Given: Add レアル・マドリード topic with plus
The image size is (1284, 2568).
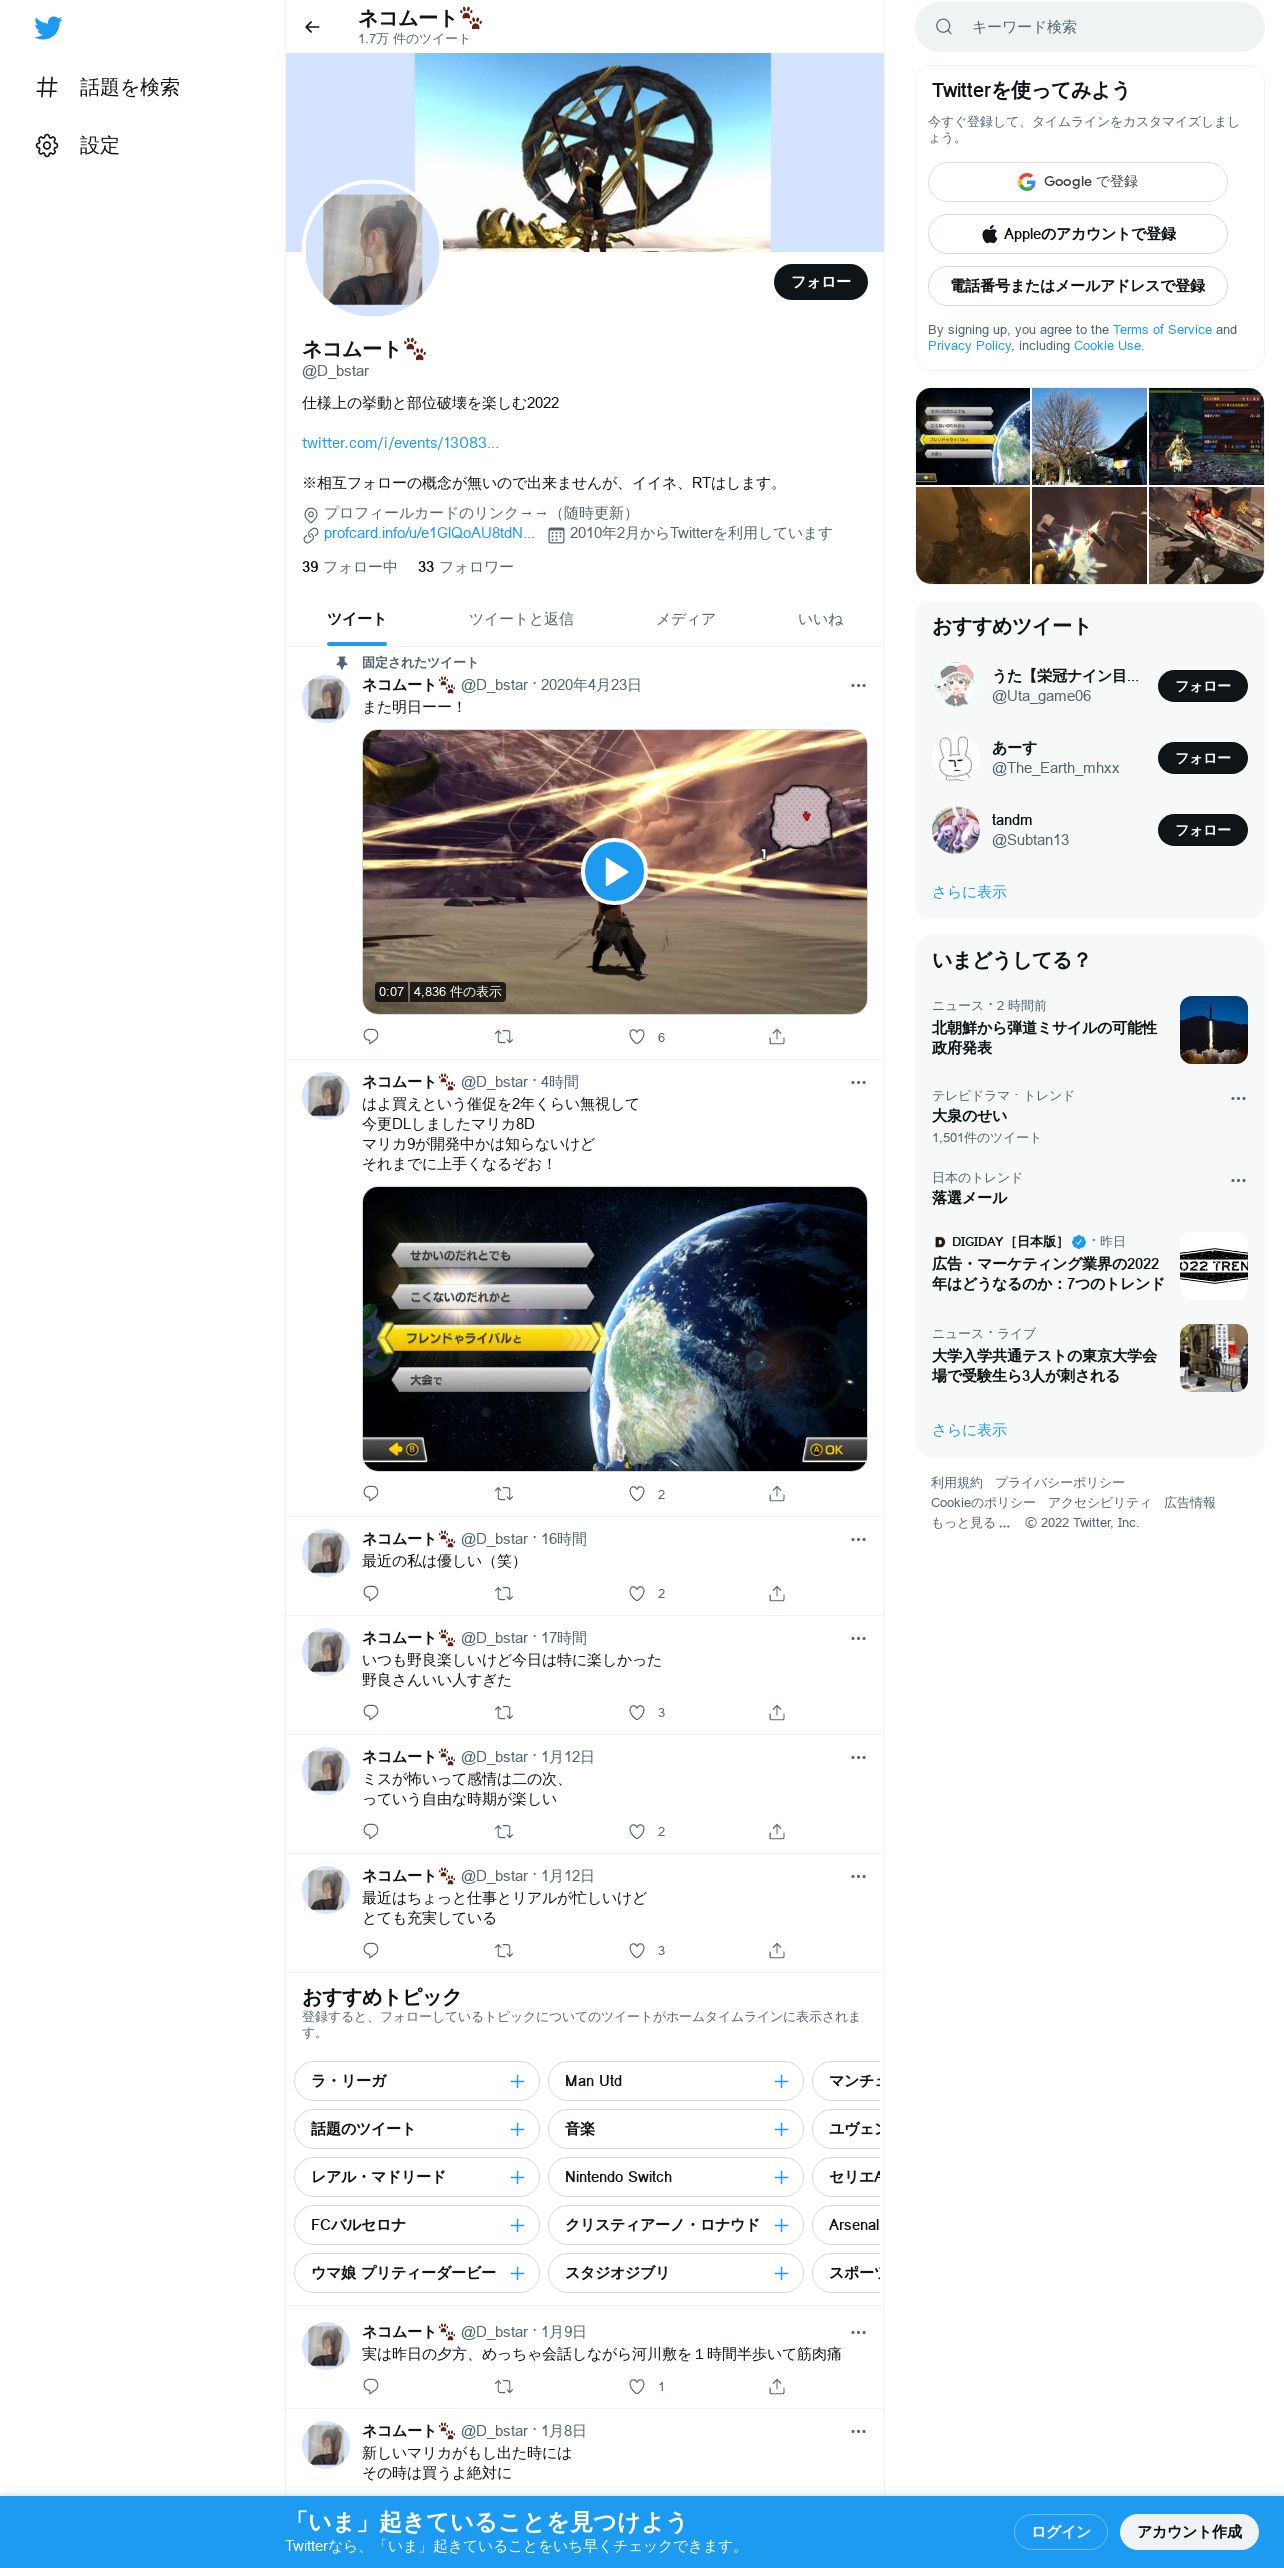Looking at the screenshot, I should 517,2177.
